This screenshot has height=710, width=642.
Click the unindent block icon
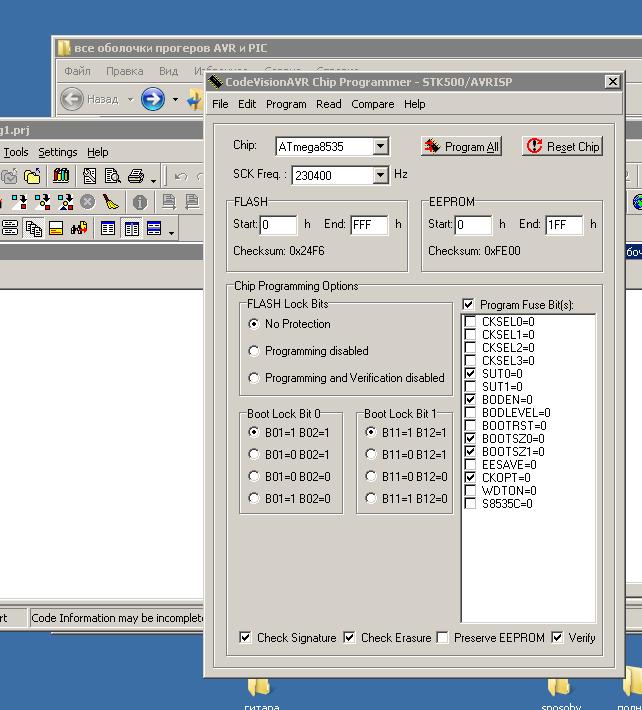click(192, 201)
